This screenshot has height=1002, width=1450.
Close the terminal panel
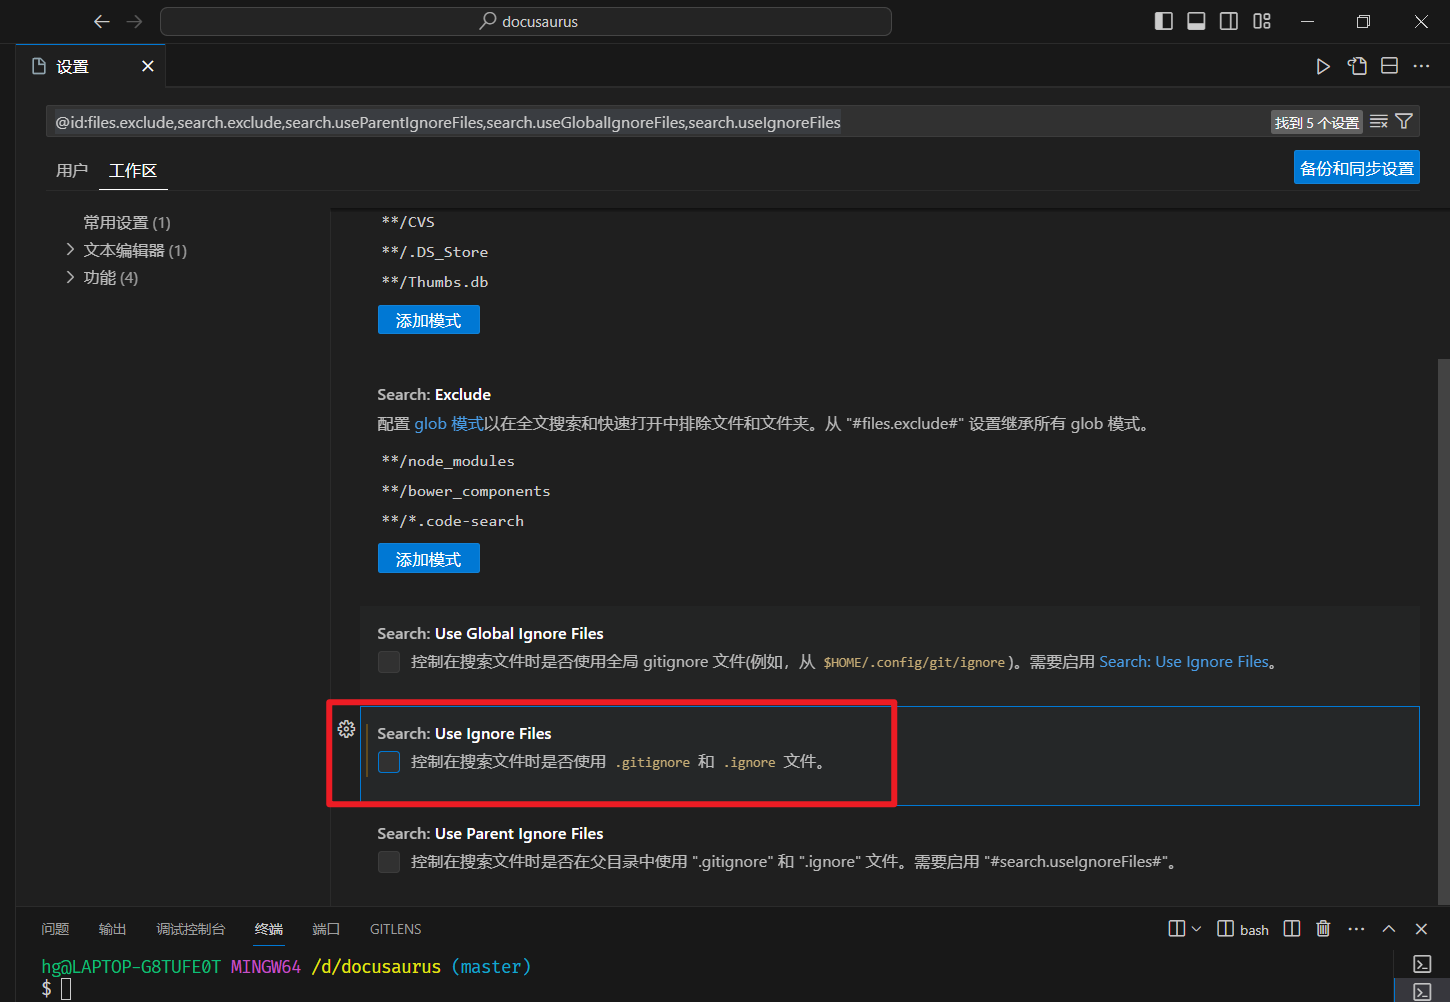(1421, 929)
